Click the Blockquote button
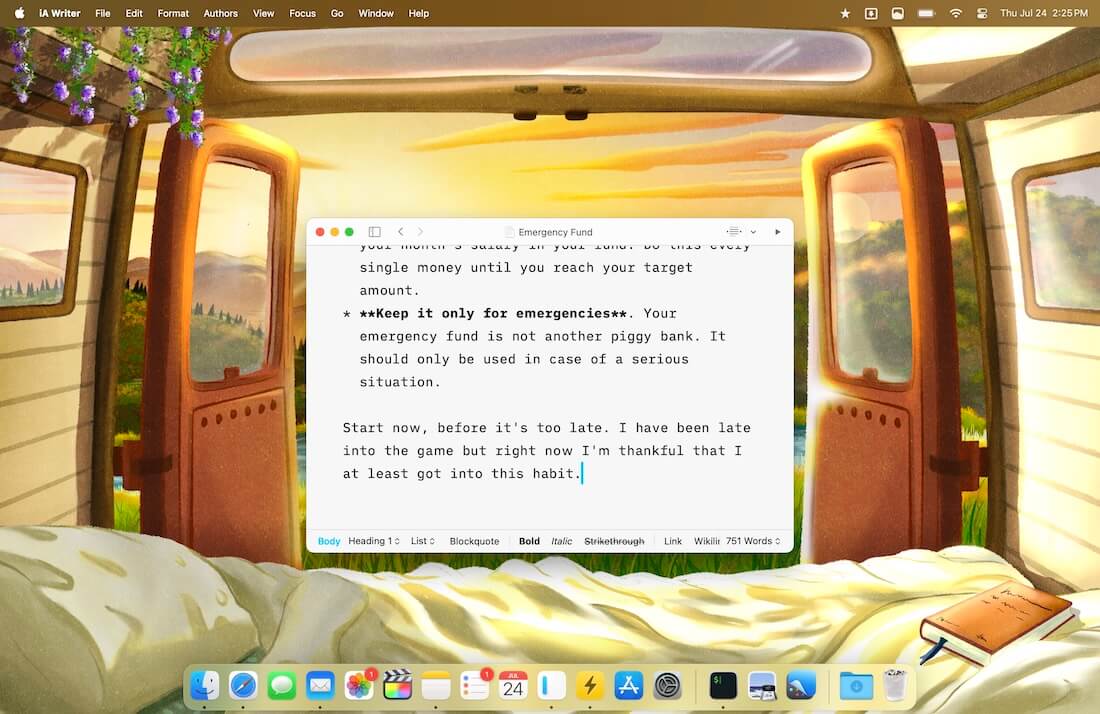 click(474, 541)
